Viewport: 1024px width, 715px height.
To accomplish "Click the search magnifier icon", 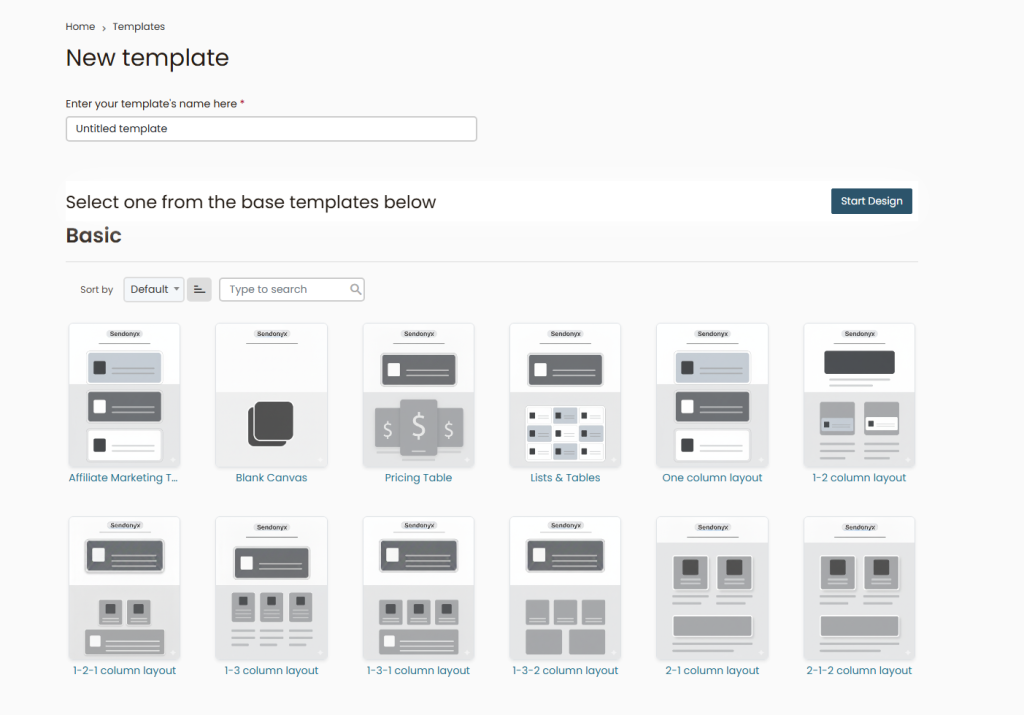I will tap(355, 289).
